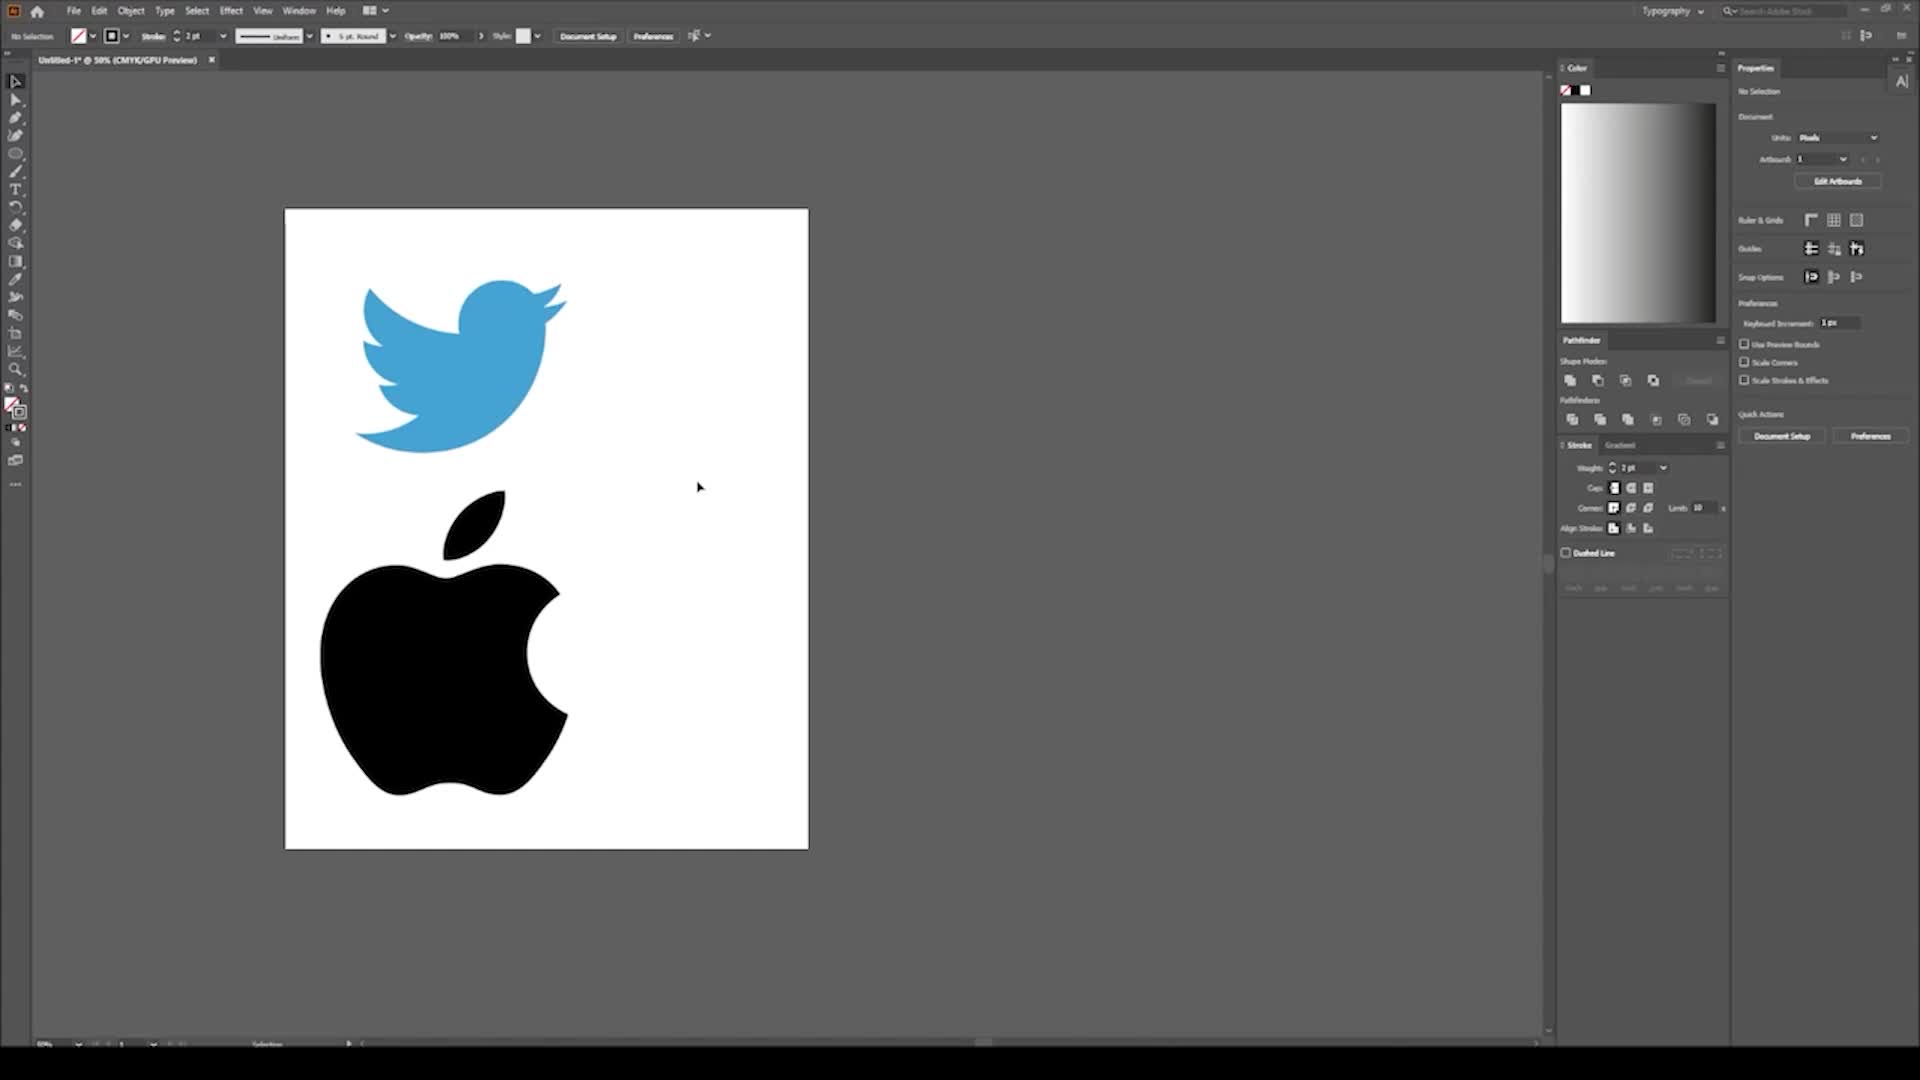Show grid icon in Properties

coord(1834,220)
